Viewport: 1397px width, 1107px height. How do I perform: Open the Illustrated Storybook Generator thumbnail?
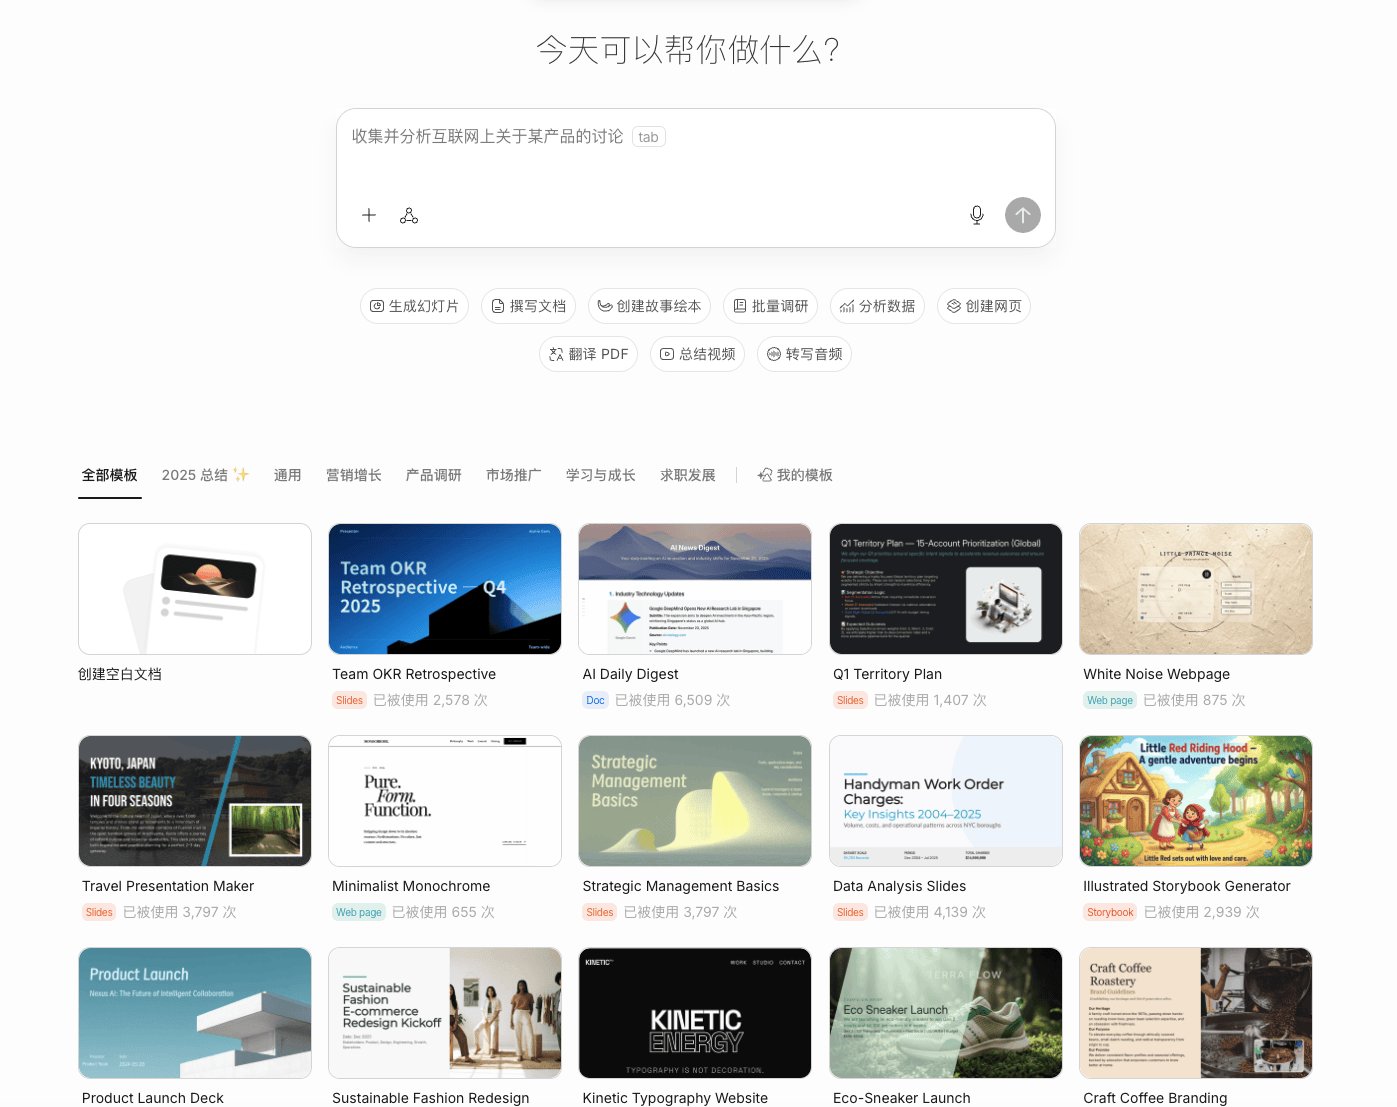(1196, 801)
